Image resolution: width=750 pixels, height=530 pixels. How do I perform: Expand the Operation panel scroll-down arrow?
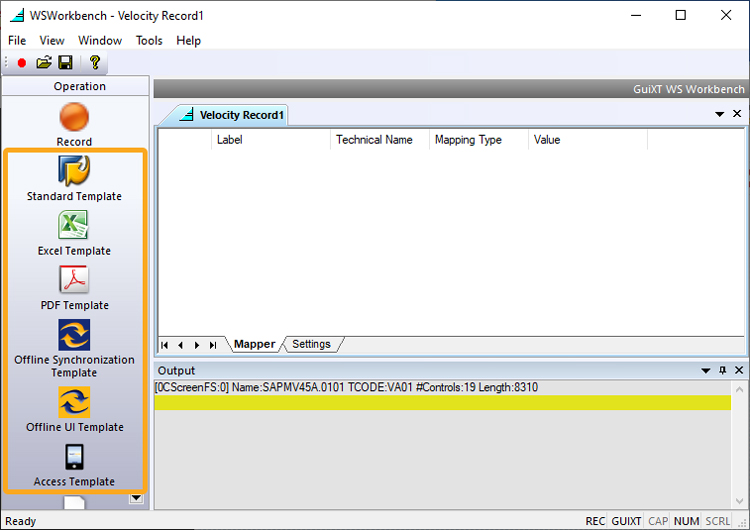point(136,498)
